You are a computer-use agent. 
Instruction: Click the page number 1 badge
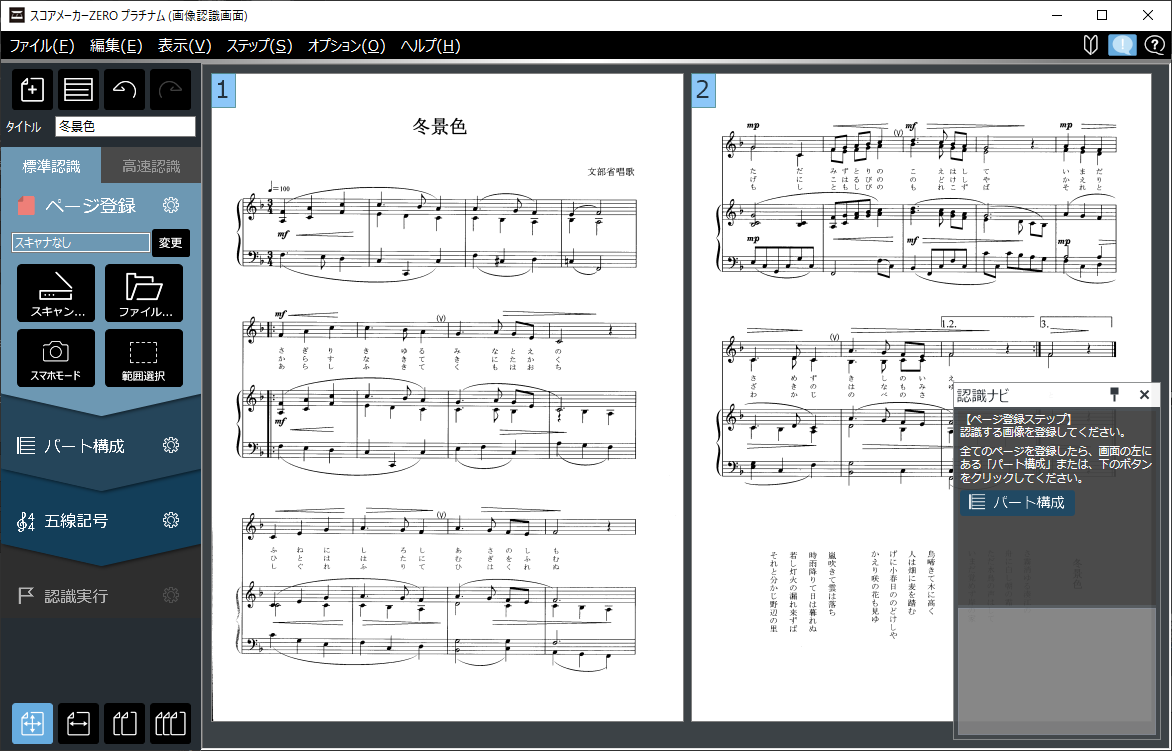tap(223, 90)
